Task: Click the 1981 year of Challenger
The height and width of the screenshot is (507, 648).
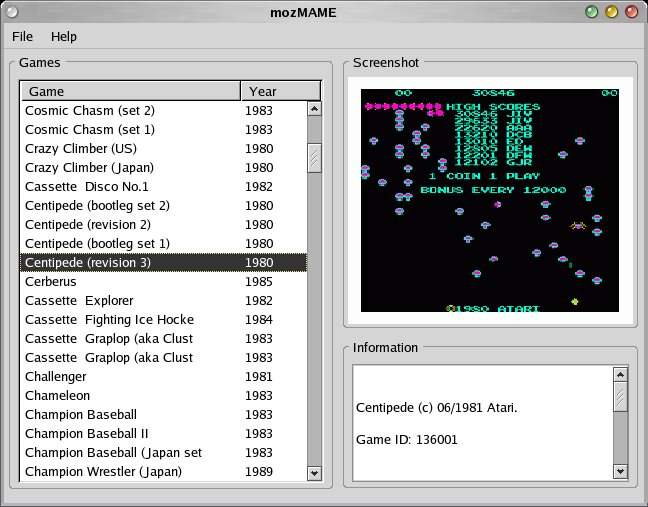Action: [x=259, y=377]
